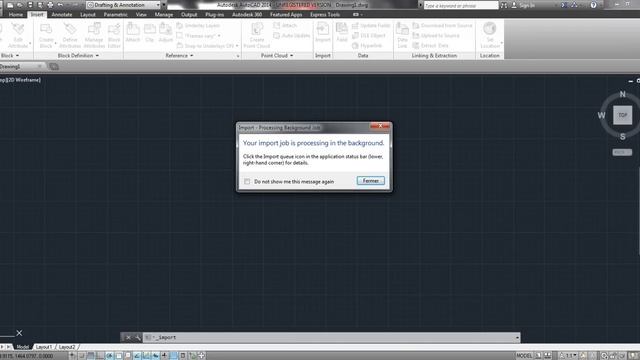Viewport: 640px width, 360px height.
Task: Click the N compass letter on ViewCube
Action: coord(622,94)
